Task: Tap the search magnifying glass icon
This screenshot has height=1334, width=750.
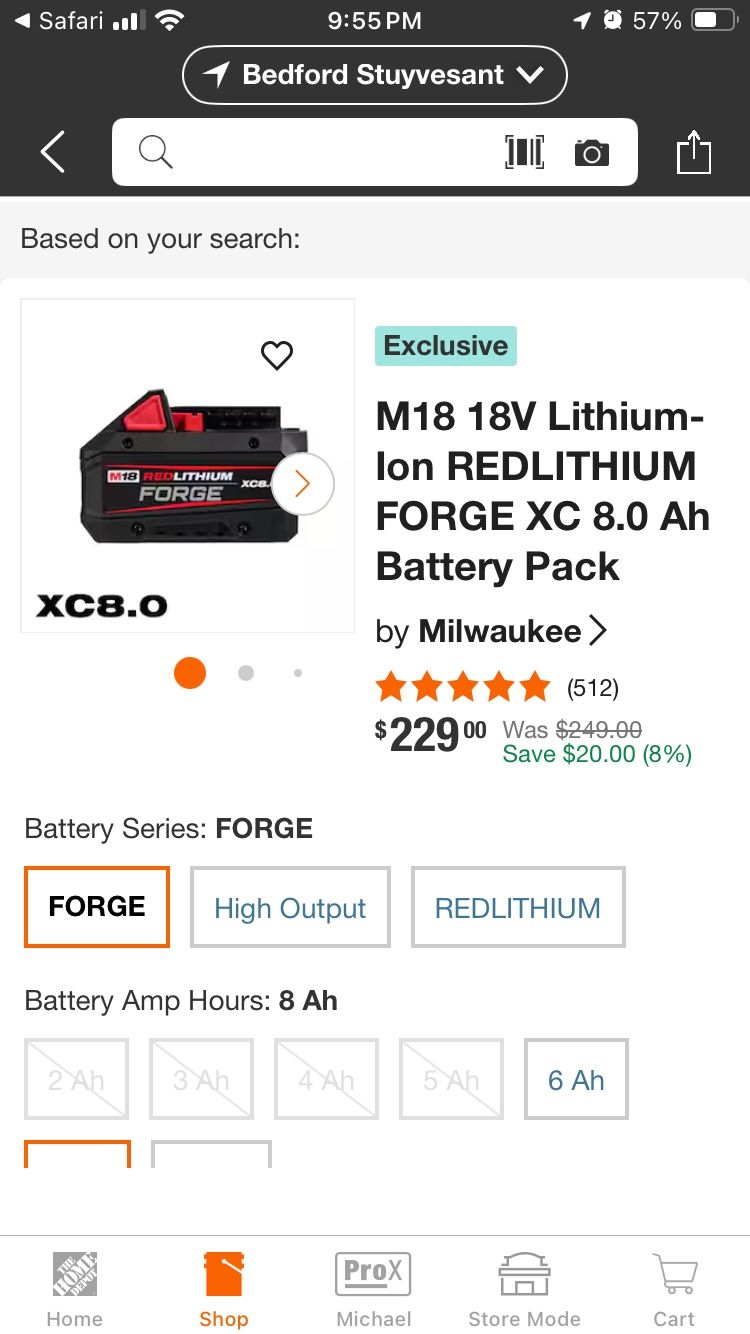Action: tap(155, 152)
